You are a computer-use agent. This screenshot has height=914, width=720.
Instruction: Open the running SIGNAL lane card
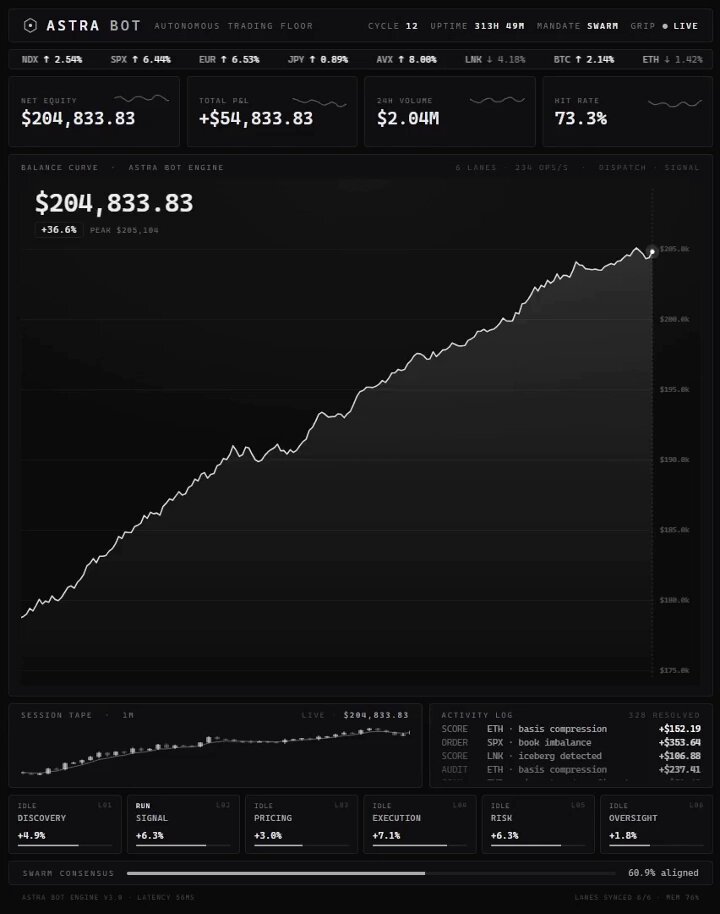(183, 824)
